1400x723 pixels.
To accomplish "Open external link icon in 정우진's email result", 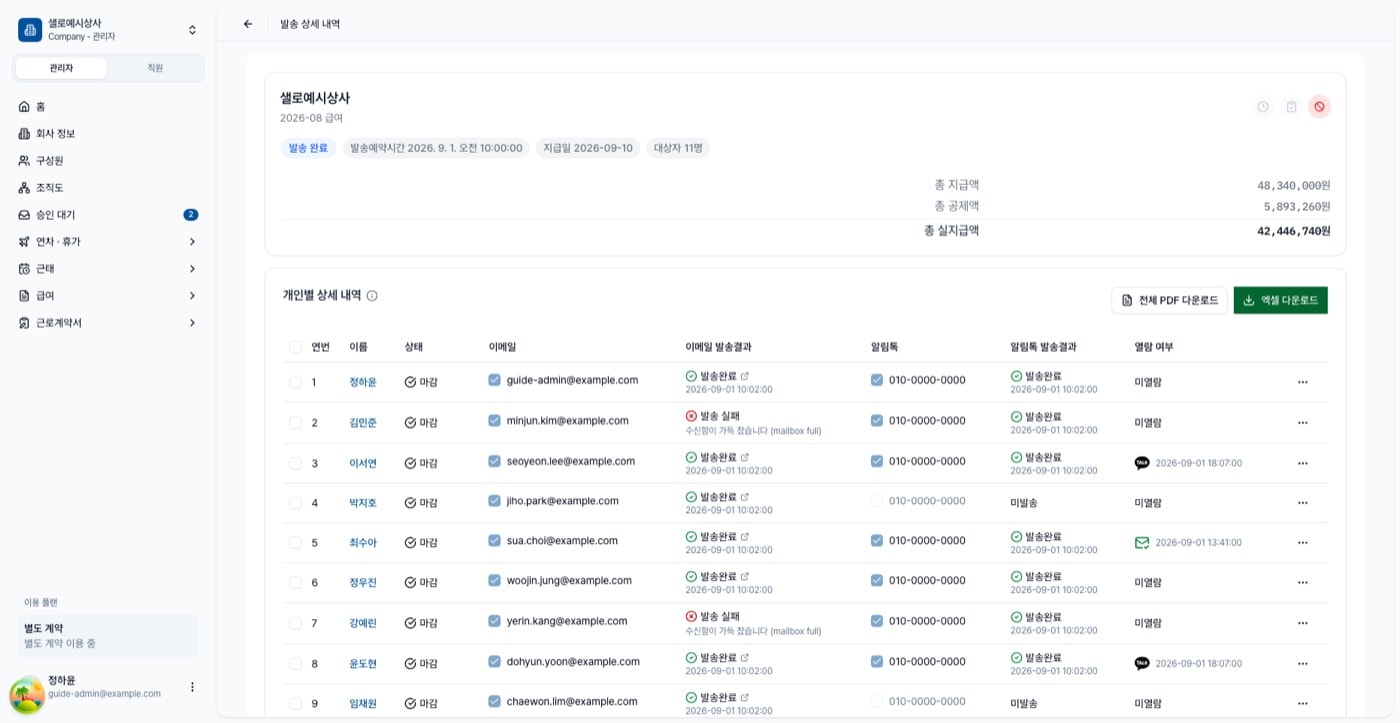I will click(744, 577).
